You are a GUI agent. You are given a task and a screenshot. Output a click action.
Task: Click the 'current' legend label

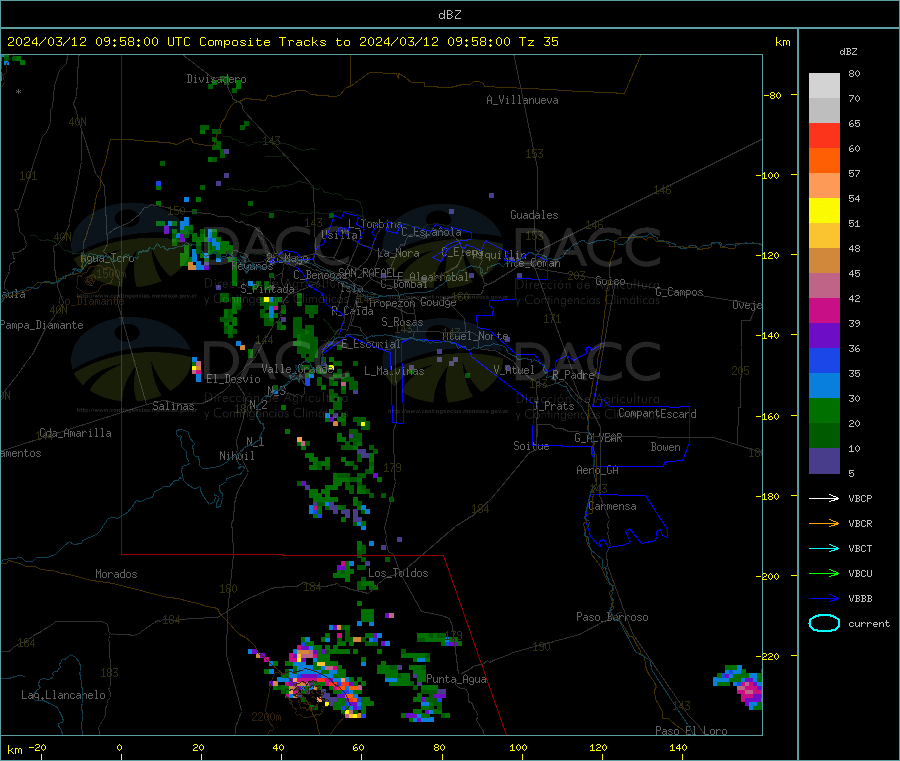pos(869,624)
